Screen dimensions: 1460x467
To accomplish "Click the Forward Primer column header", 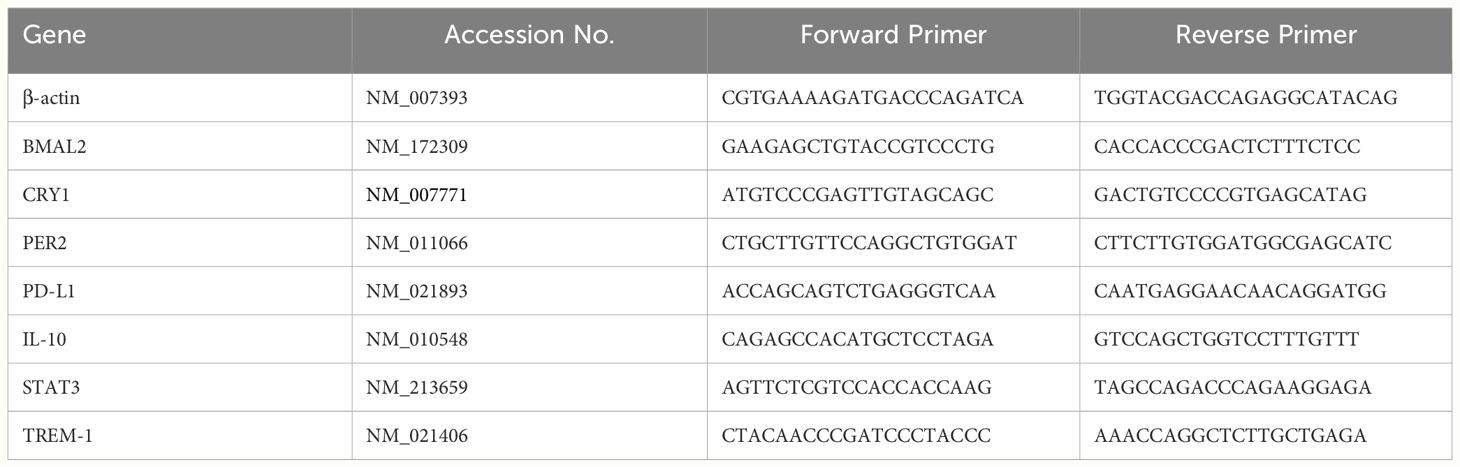I will pyautogui.click(x=893, y=36).
